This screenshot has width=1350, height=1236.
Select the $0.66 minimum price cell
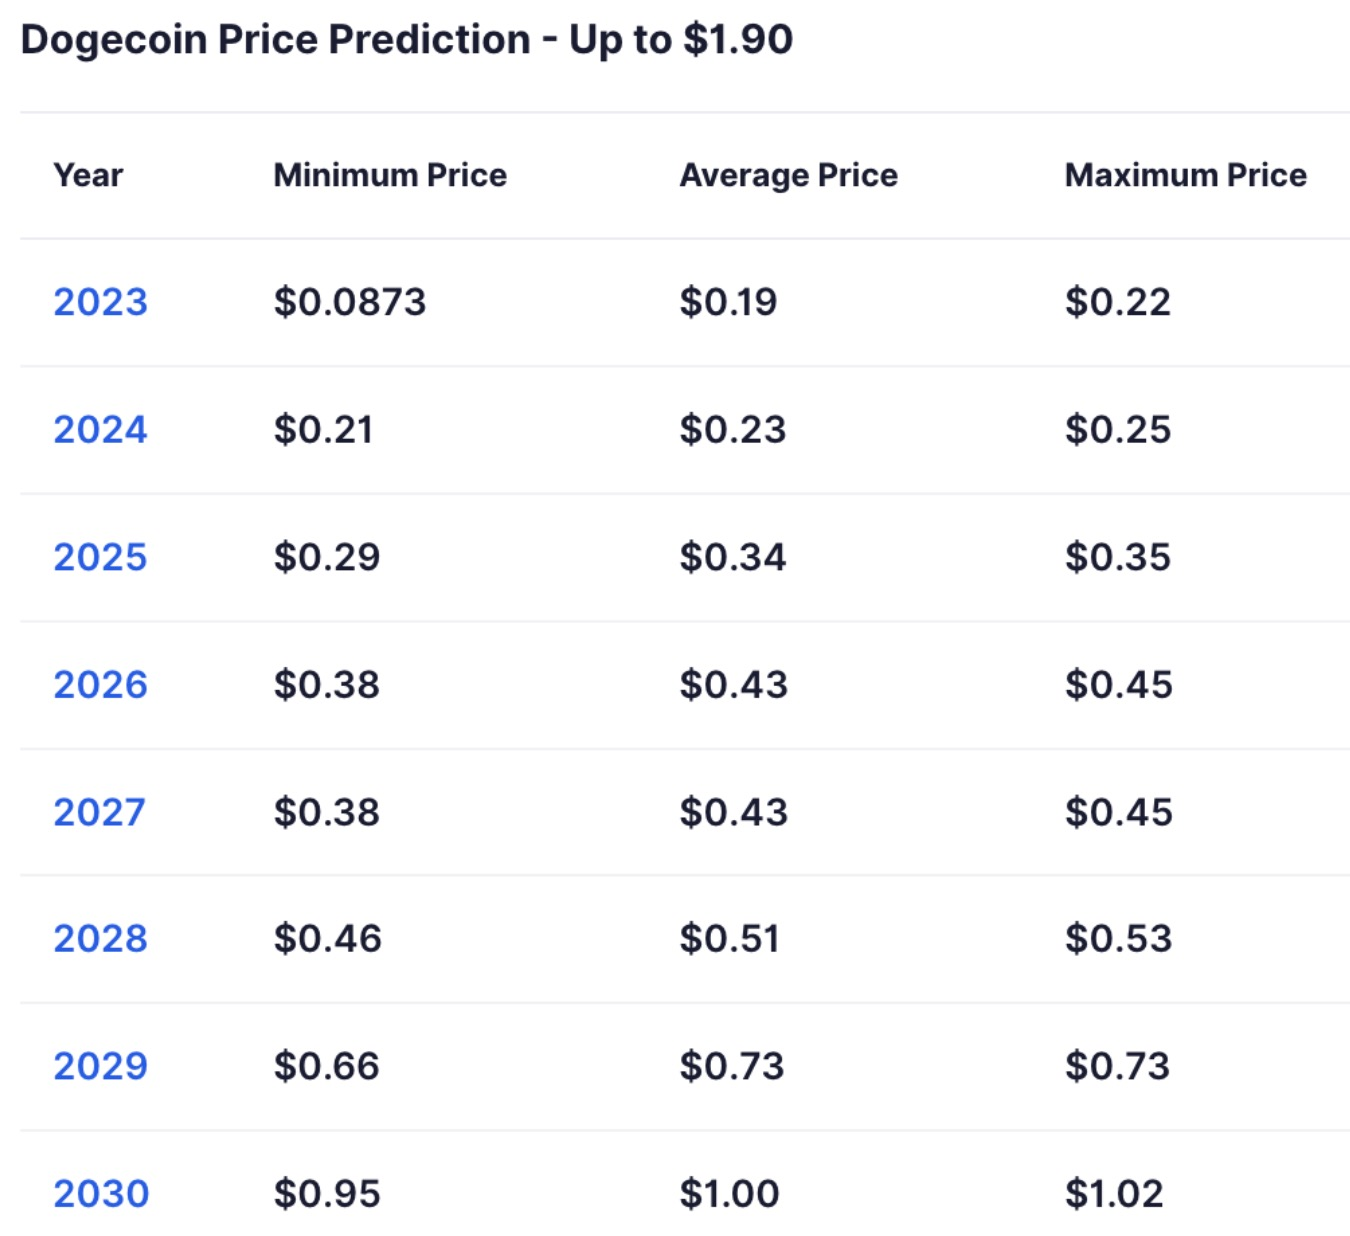[327, 1066]
